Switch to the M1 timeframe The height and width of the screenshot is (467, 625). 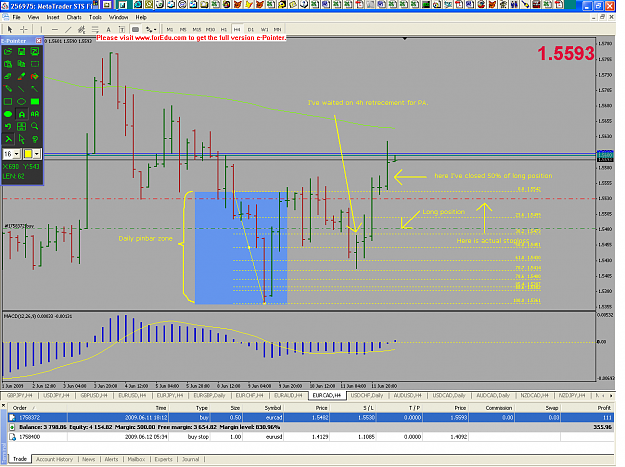point(170,29)
